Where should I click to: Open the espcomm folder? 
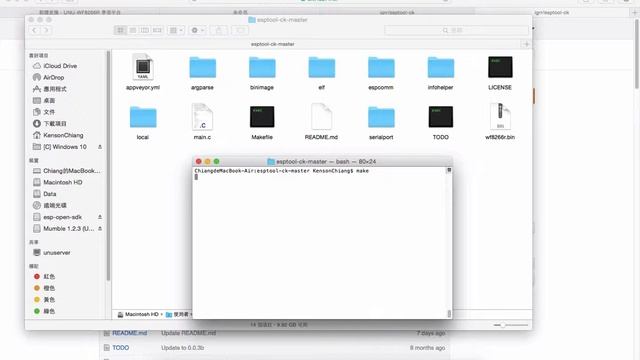381,67
